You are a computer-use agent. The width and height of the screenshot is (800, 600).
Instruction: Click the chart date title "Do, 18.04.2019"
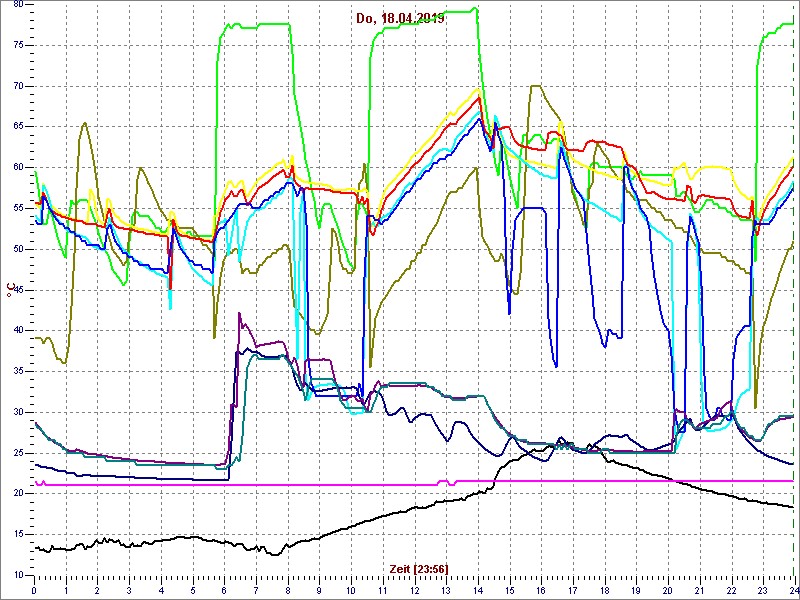(x=401, y=18)
